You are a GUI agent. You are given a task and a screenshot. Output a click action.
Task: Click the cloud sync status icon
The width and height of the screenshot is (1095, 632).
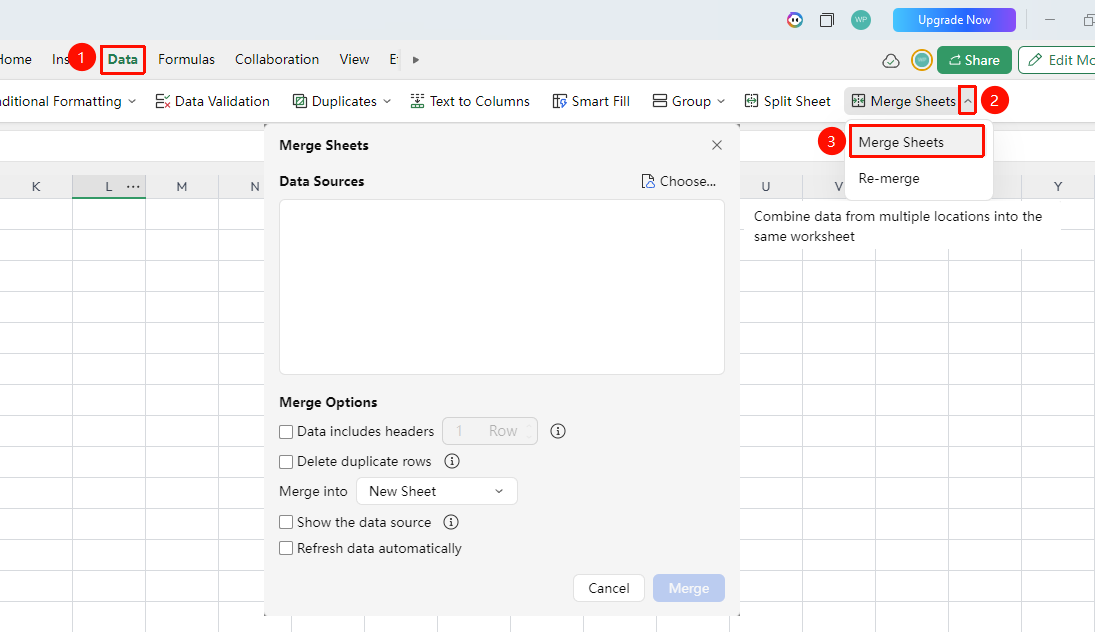click(891, 61)
